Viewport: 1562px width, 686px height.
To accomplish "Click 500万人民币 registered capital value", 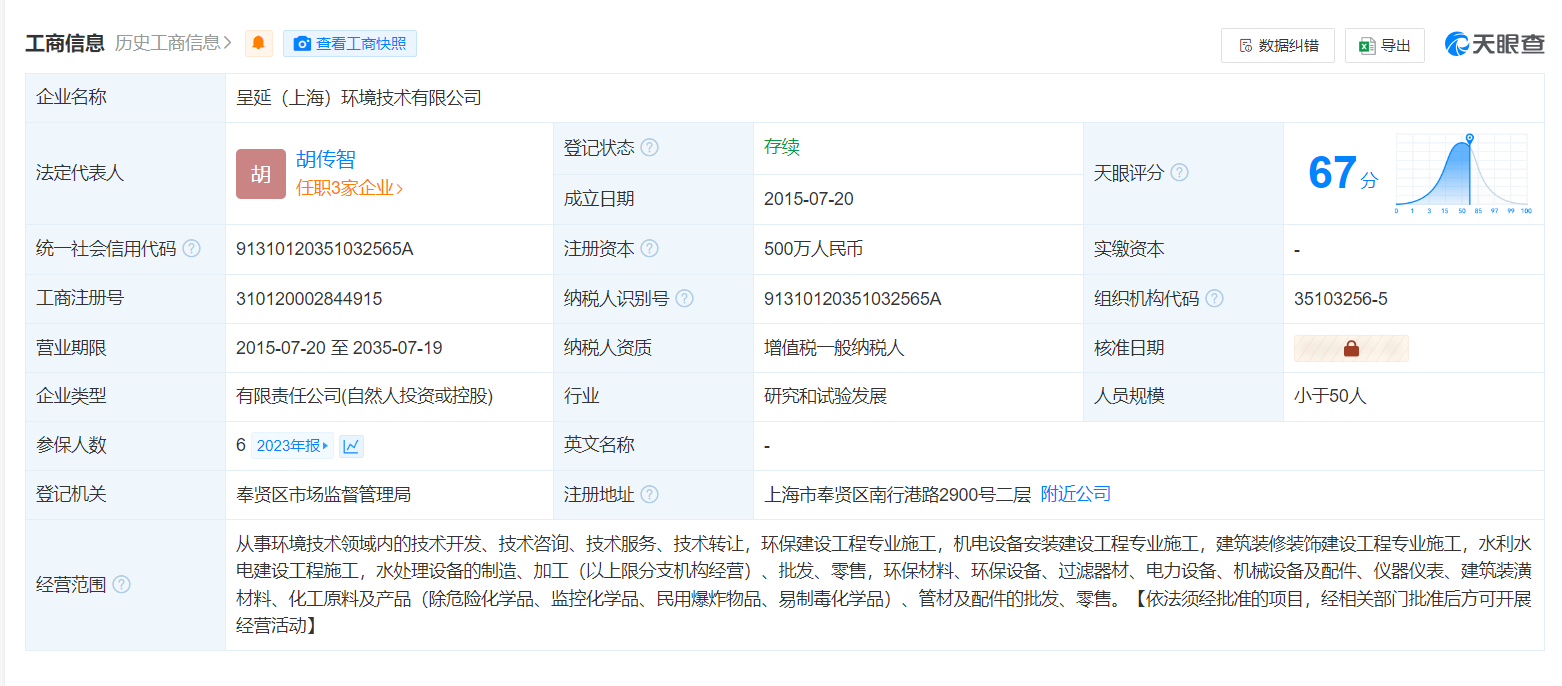I will pos(813,249).
